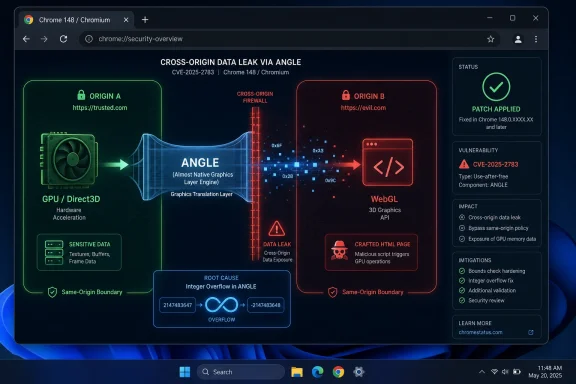This screenshot has width=576, height=384.
Task: Click the Crafted HTML Page card
Action: click(371, 252)
